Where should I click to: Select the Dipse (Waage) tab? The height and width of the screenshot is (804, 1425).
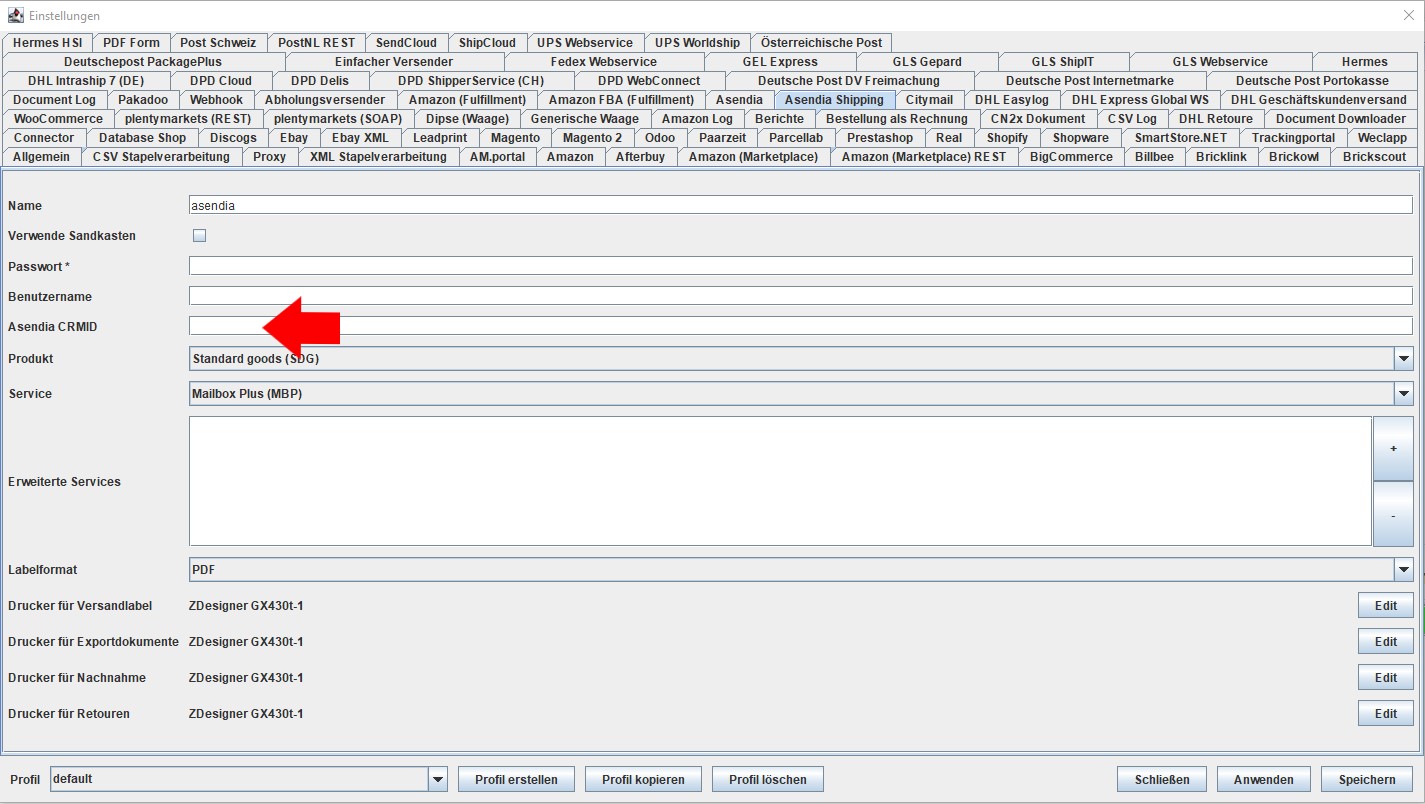pos(467,119)
